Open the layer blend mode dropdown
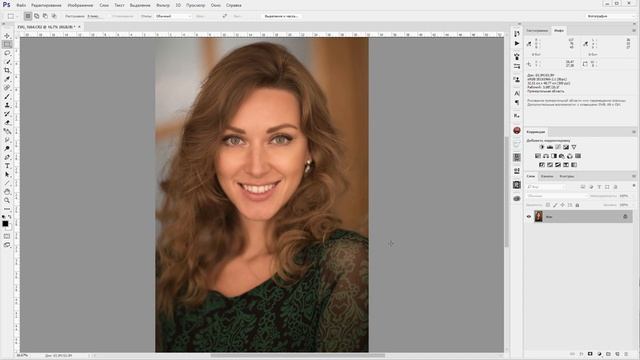The height and width of the screenshot is (360, 640). click(x=557, y=196)
